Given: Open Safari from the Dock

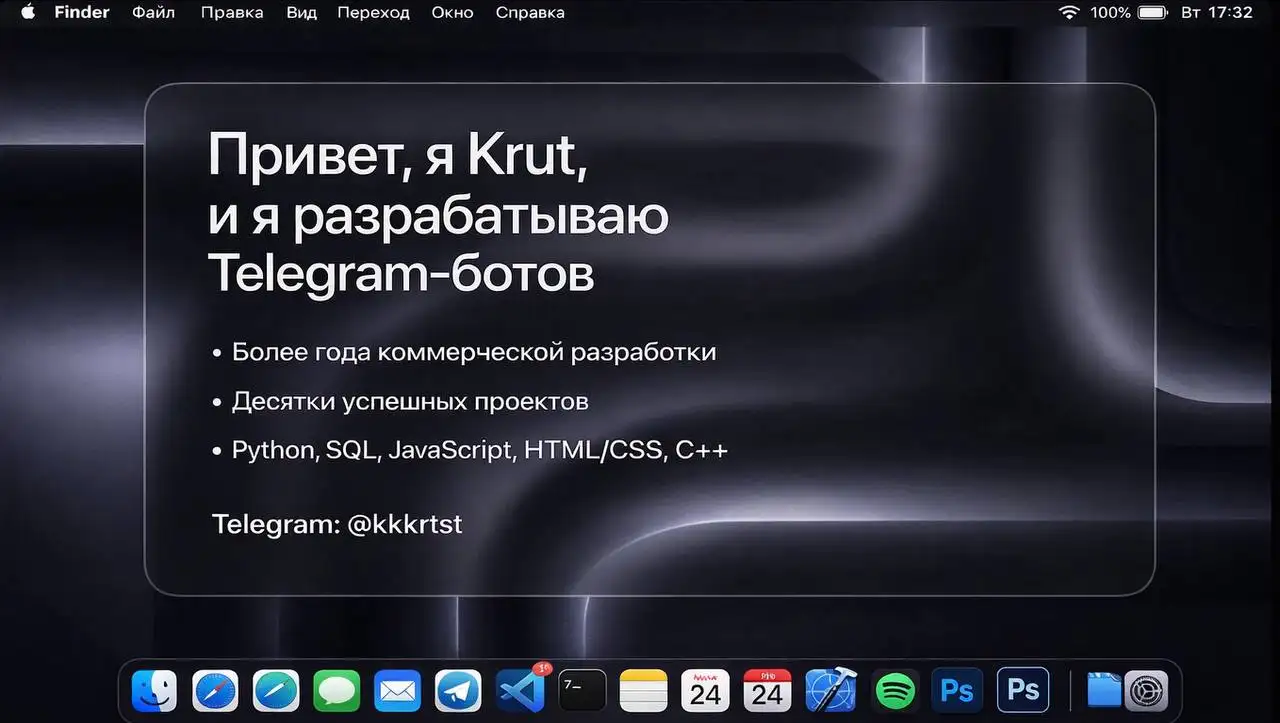Looking at the screenshot, I should pyautogui.click(x=215, y=690).
